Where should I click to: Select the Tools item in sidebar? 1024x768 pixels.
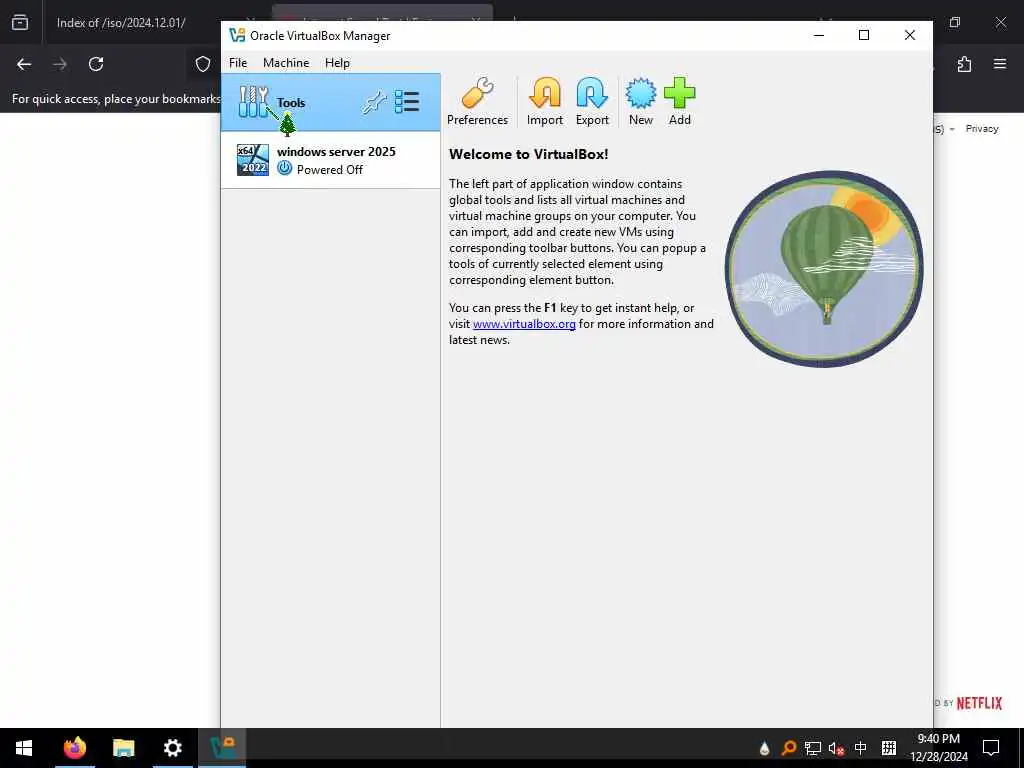pos(330,103)
